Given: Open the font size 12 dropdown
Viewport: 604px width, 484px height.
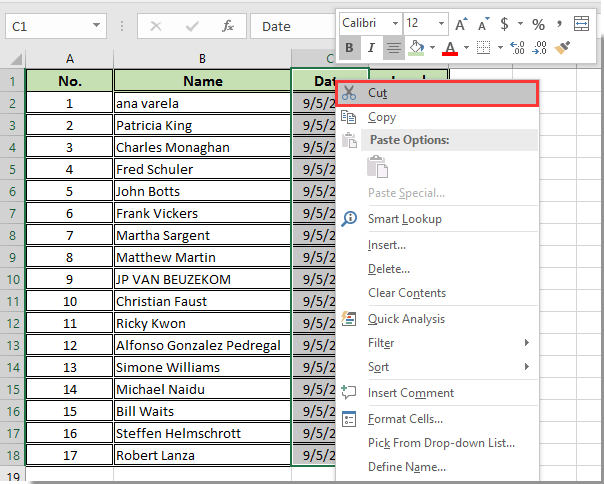Looking at the screenshot, I should [x=441, y=23].
